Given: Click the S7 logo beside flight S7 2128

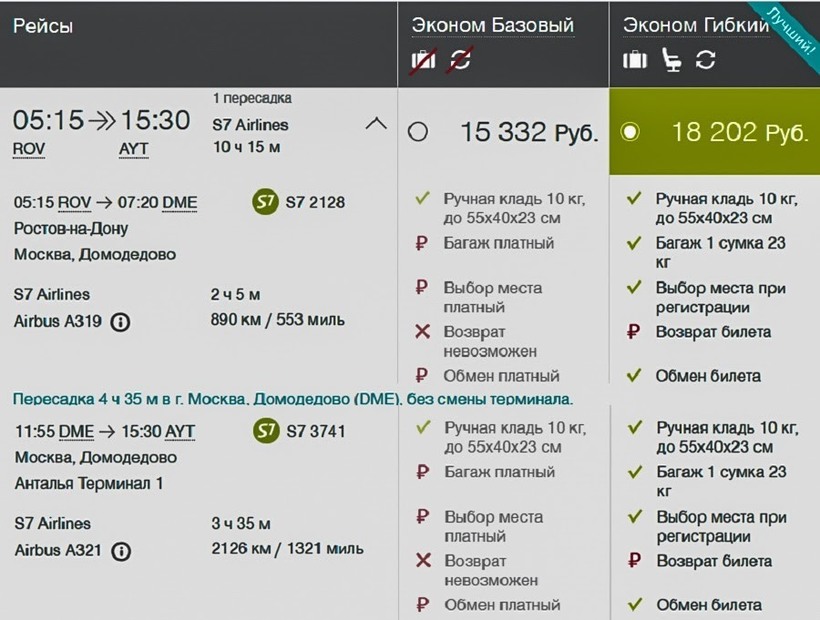Looking at the screenshot, I should tap(265, 202).
